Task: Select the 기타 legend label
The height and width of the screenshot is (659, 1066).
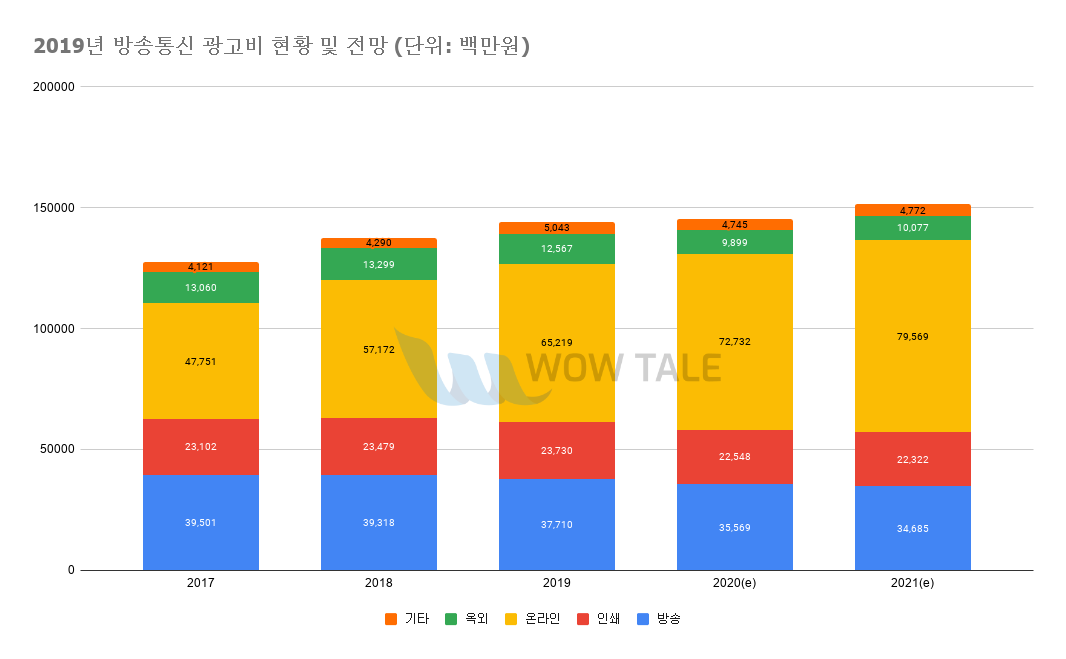Action: (417, 619)
